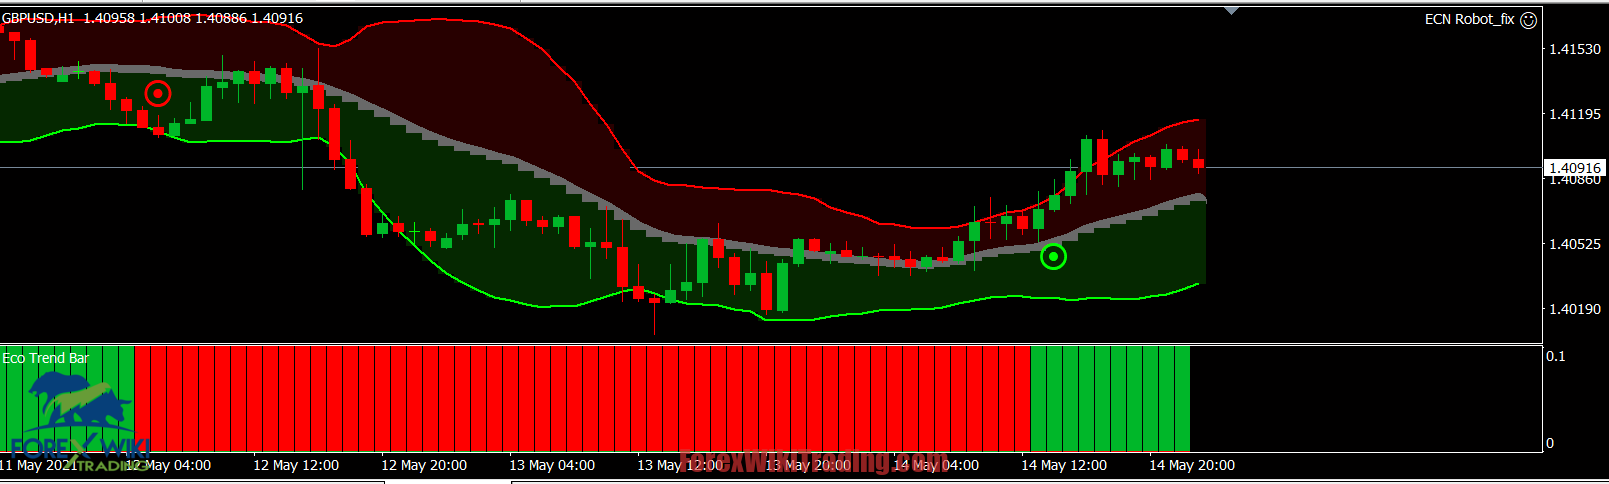Select the red circle sell signal marker
This screenshot has width=1609, height=484.
coord(158,94)
